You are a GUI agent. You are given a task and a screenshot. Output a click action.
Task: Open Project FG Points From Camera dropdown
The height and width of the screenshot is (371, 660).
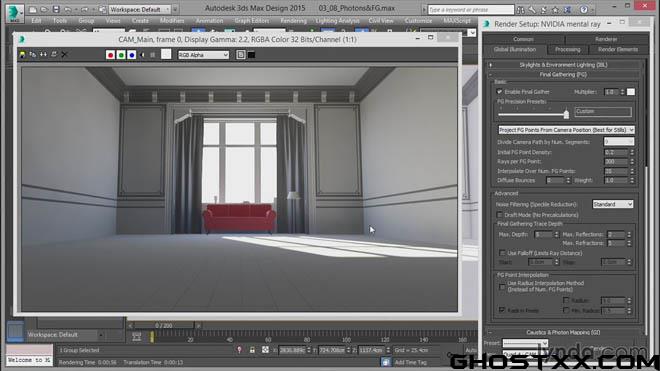pos(566,130)
